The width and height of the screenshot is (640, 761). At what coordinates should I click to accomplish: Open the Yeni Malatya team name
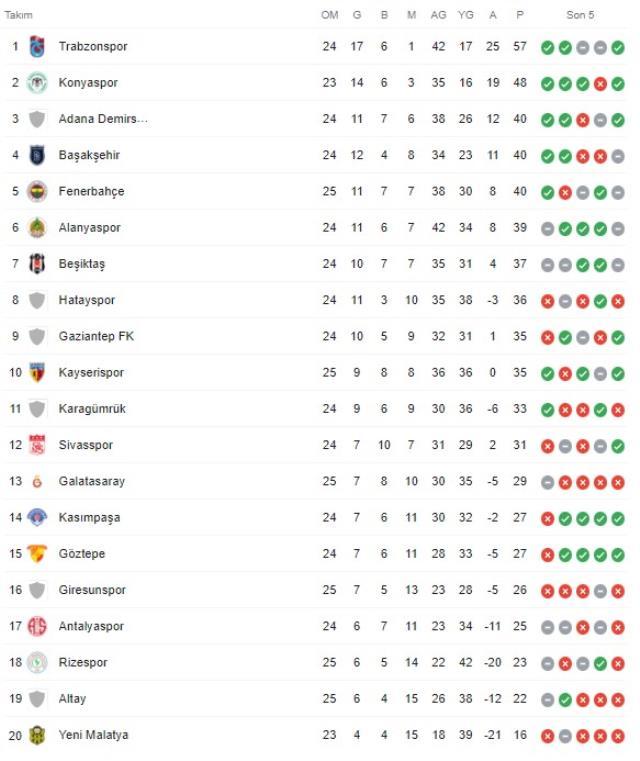tap(93, 735)
